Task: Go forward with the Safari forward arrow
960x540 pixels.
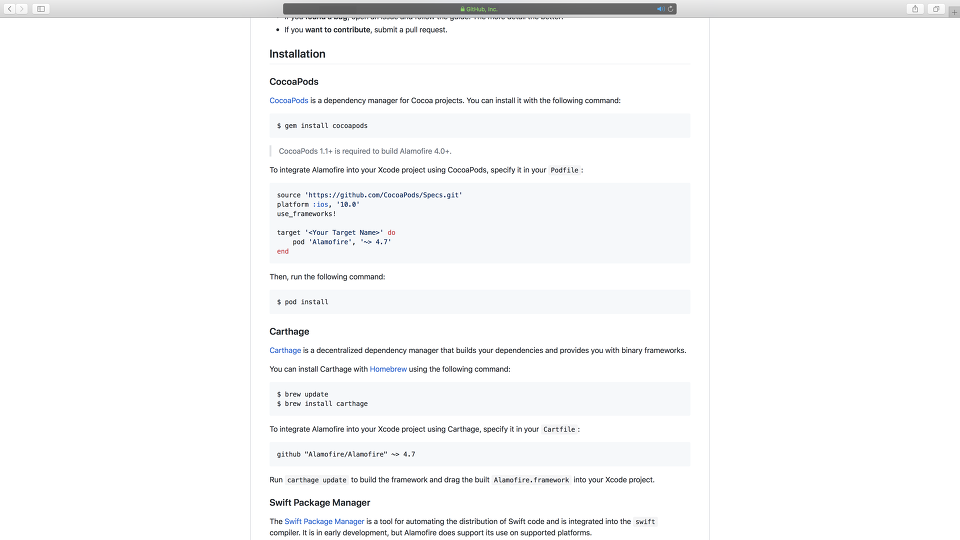Action: (x=21, y=9)
